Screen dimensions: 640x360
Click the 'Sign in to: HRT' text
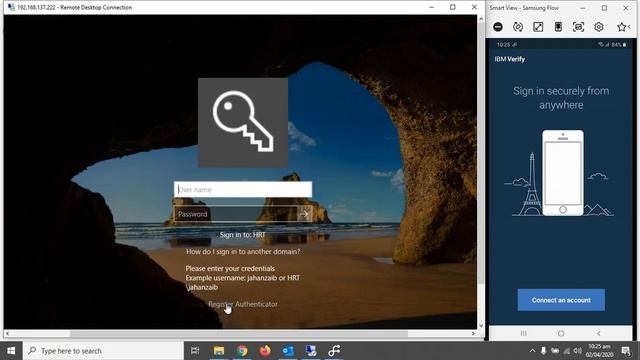click(x=243, y=235)
